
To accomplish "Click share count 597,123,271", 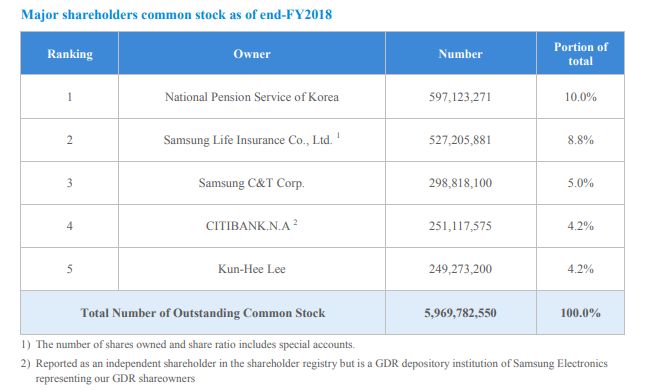I will pos(461,97).
